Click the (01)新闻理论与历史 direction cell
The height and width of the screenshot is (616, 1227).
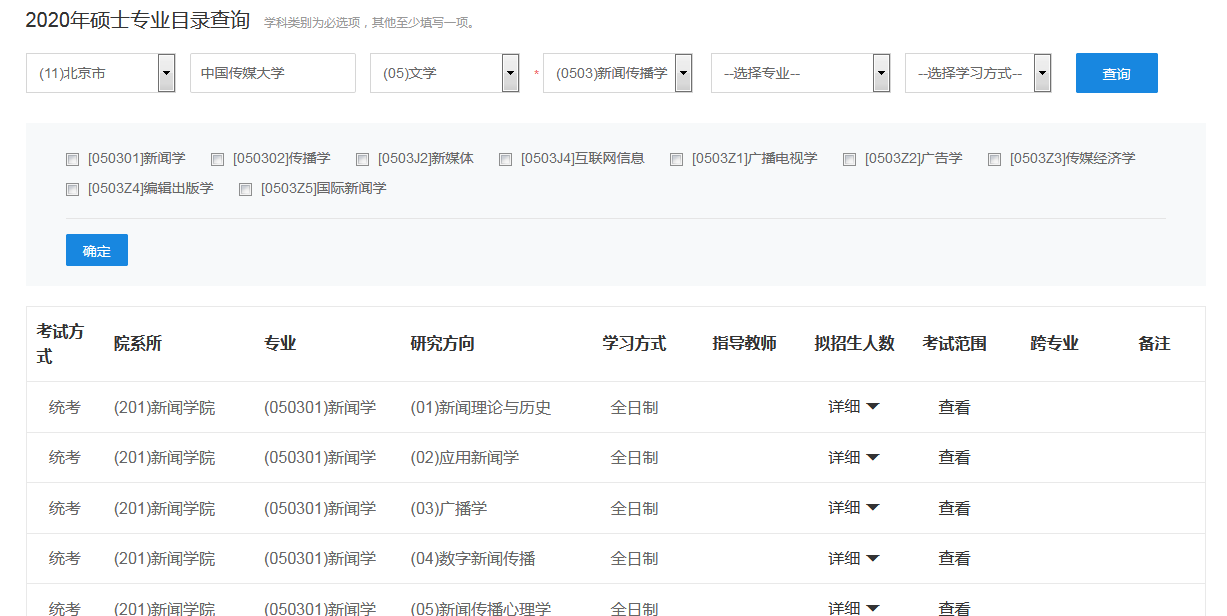point(481,407)
